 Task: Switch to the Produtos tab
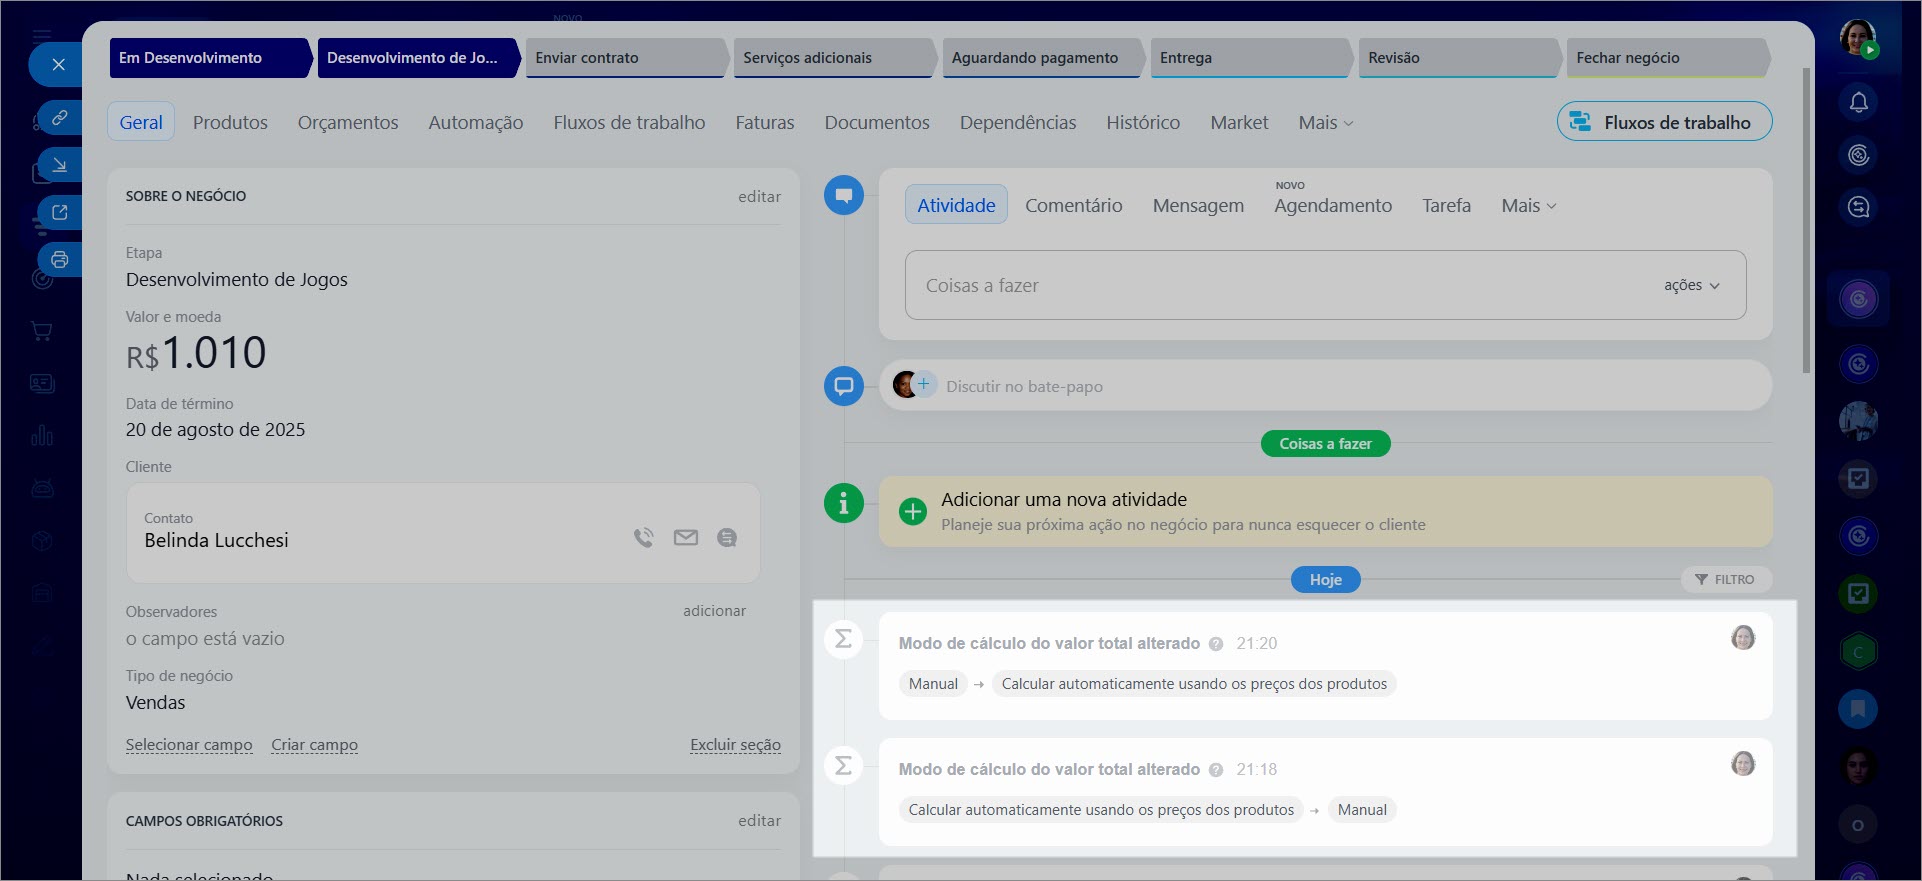tap(230, 123)
